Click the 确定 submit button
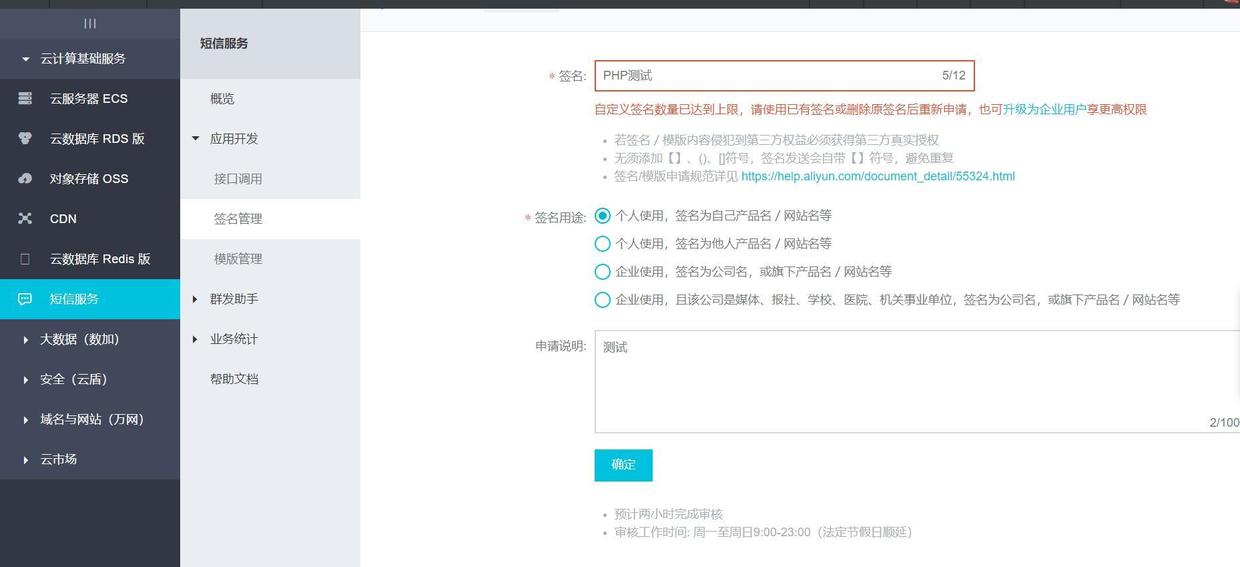 click(623, 465)
